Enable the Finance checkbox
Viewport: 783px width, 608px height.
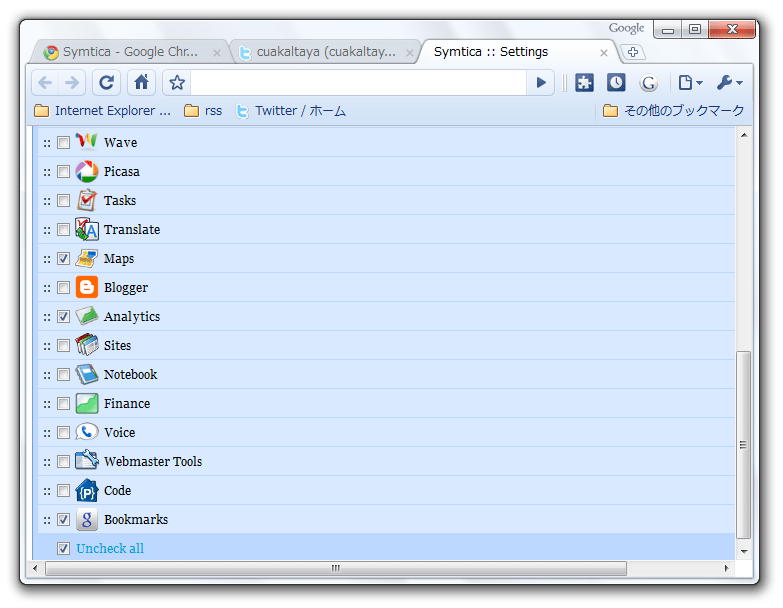pos(63,403)
